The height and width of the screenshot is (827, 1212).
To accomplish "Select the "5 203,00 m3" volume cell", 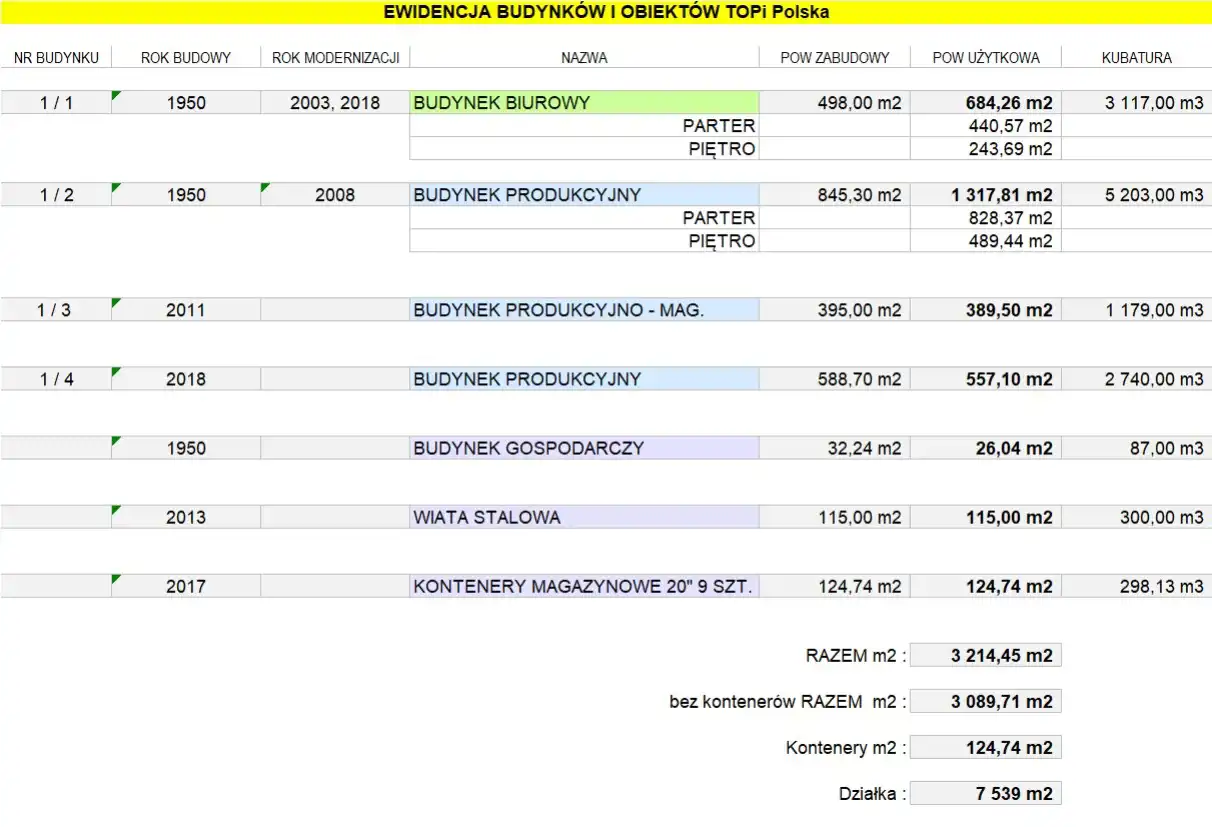I will (x=1137, y=194).
